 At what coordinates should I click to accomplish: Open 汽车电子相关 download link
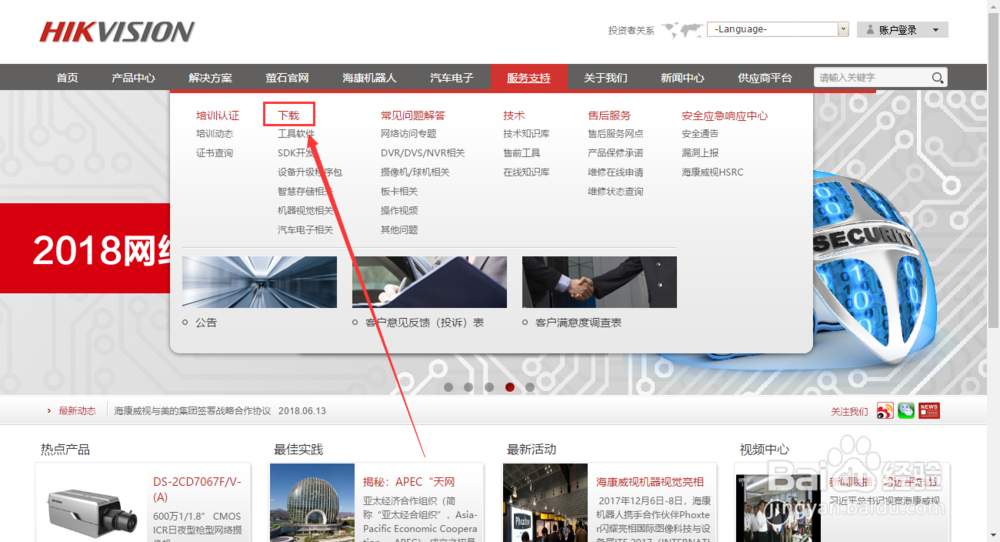click(x=305, y=230)
